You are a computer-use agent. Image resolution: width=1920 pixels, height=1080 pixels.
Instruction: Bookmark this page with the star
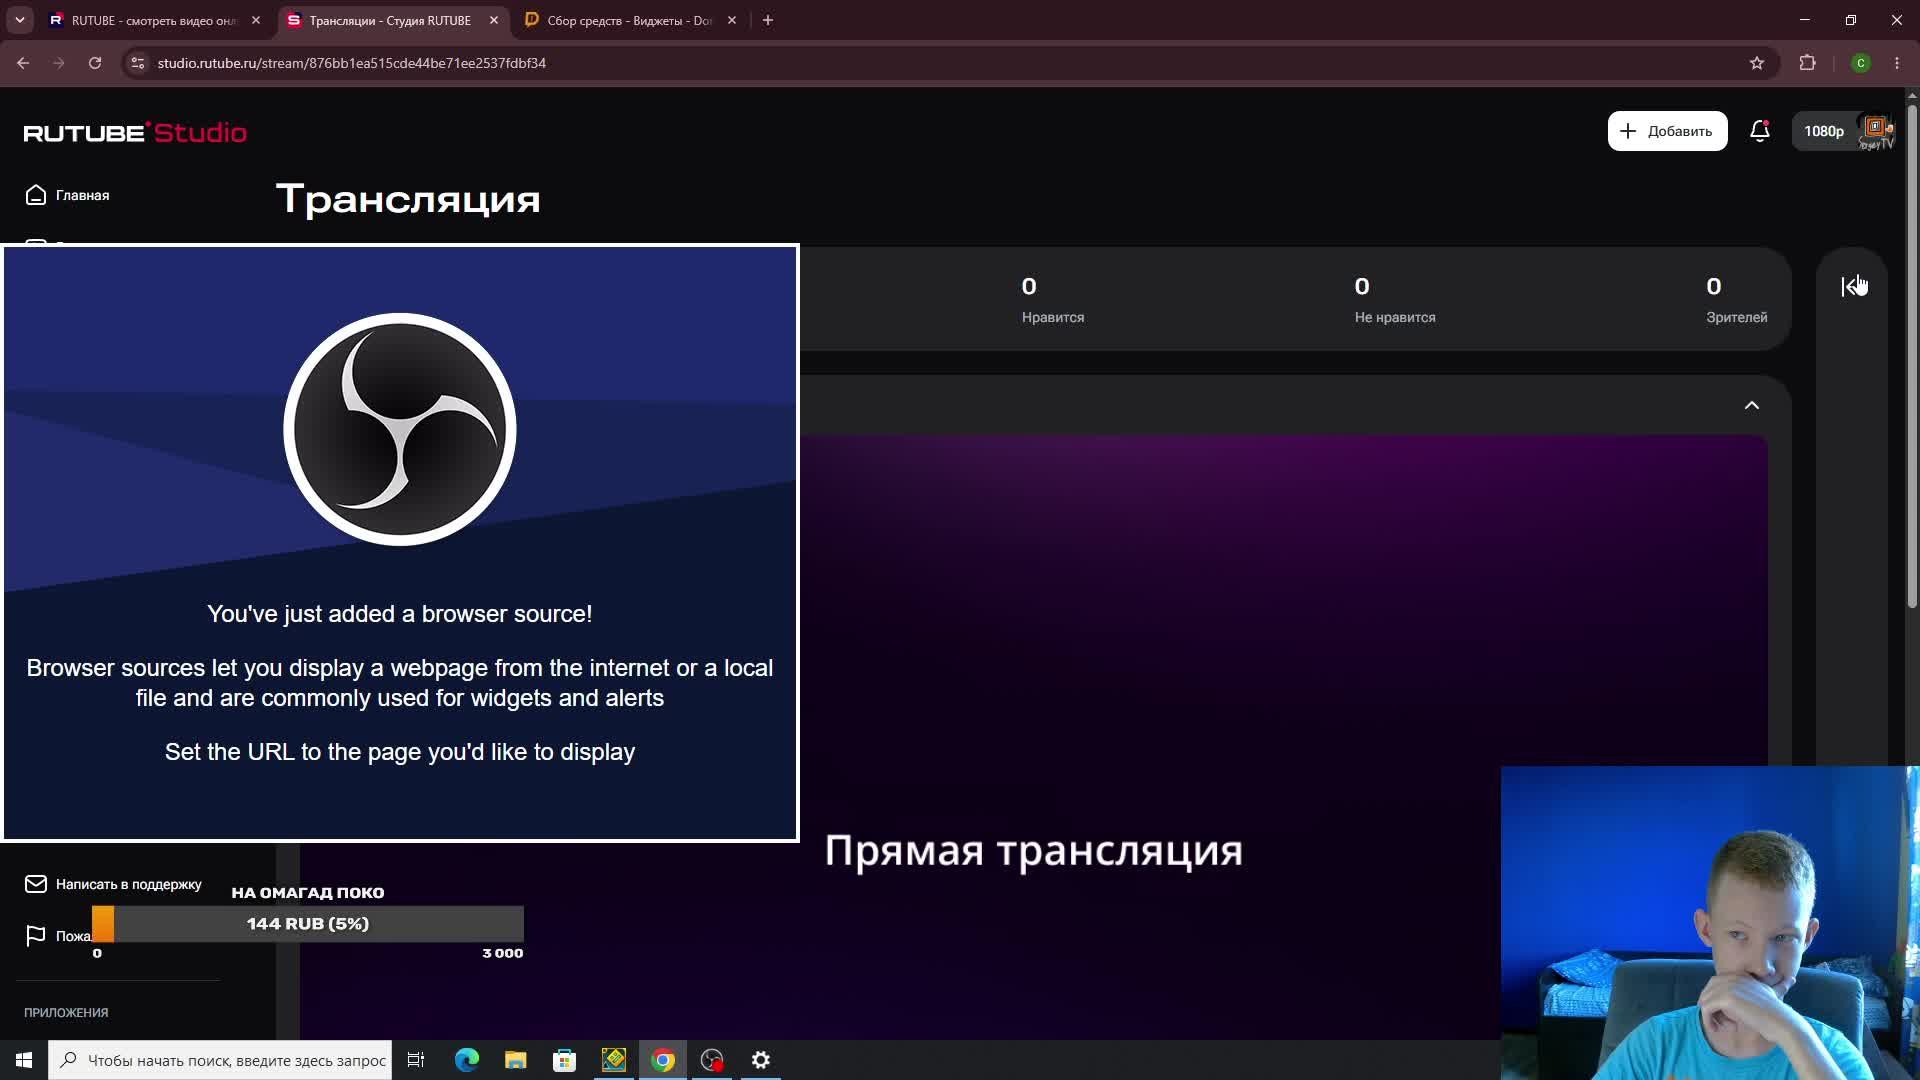point(1757,63)
